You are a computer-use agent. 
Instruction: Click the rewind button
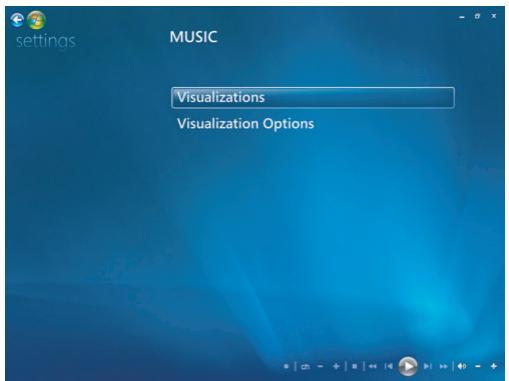coord(372,366)
